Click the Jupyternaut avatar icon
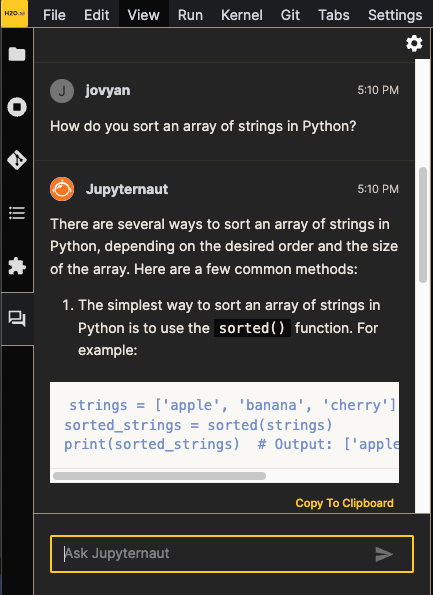Screen dimensions: 433x595 tap(62, 189)
